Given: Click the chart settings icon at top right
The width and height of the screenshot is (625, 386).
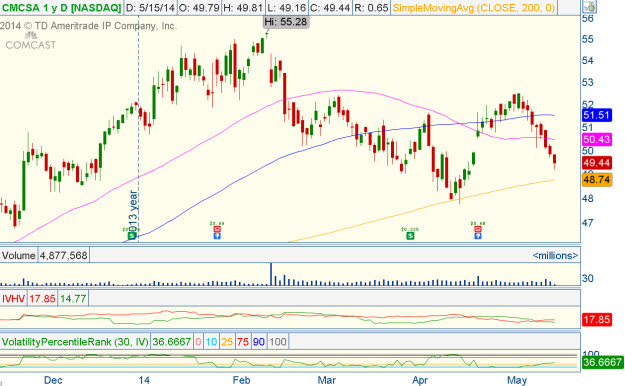Looking at the screenshot, I should [x=589, y=6].
